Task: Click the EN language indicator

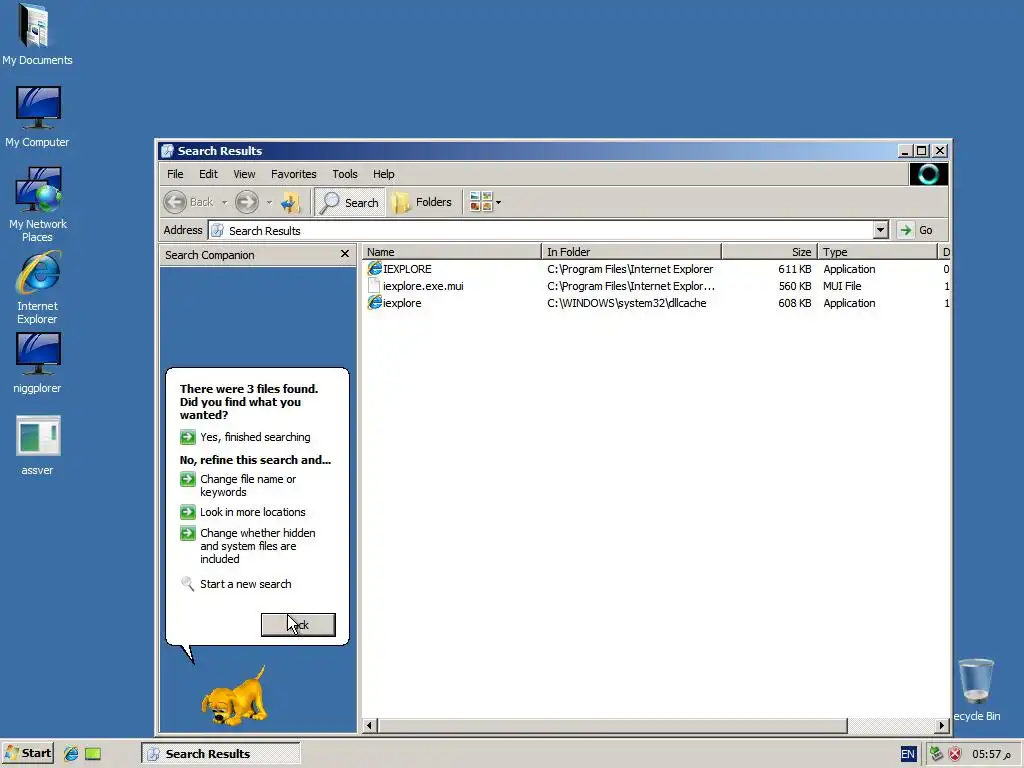Action: click(908, 754)
